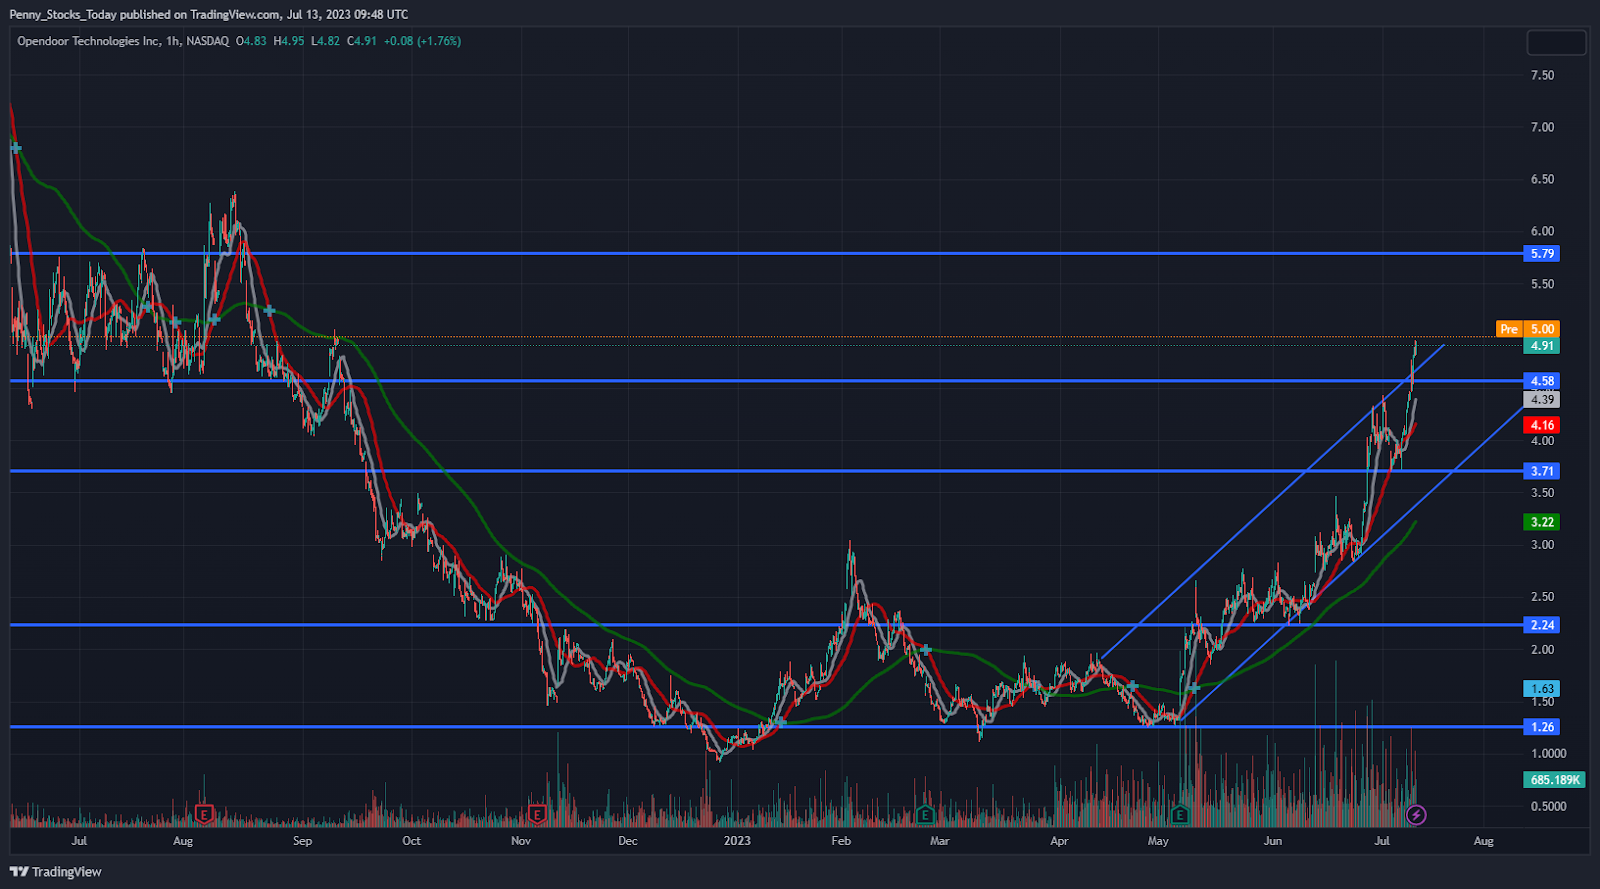The width and height of the screenshot is (1600, 889).
Task: Select the 4.58 blue price level tag
Action: coord(1542,381)
